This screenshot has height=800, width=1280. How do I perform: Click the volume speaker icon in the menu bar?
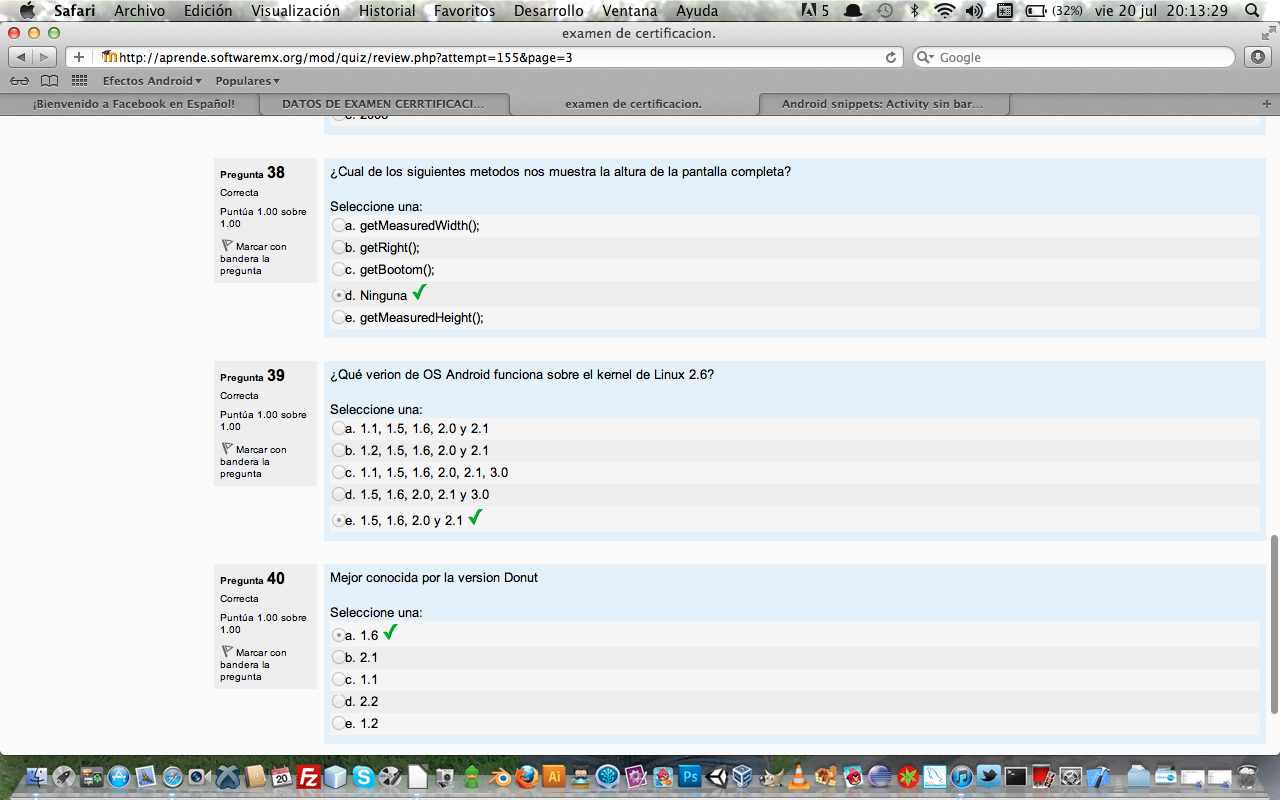pyautogui.click(x=974, y=11)
